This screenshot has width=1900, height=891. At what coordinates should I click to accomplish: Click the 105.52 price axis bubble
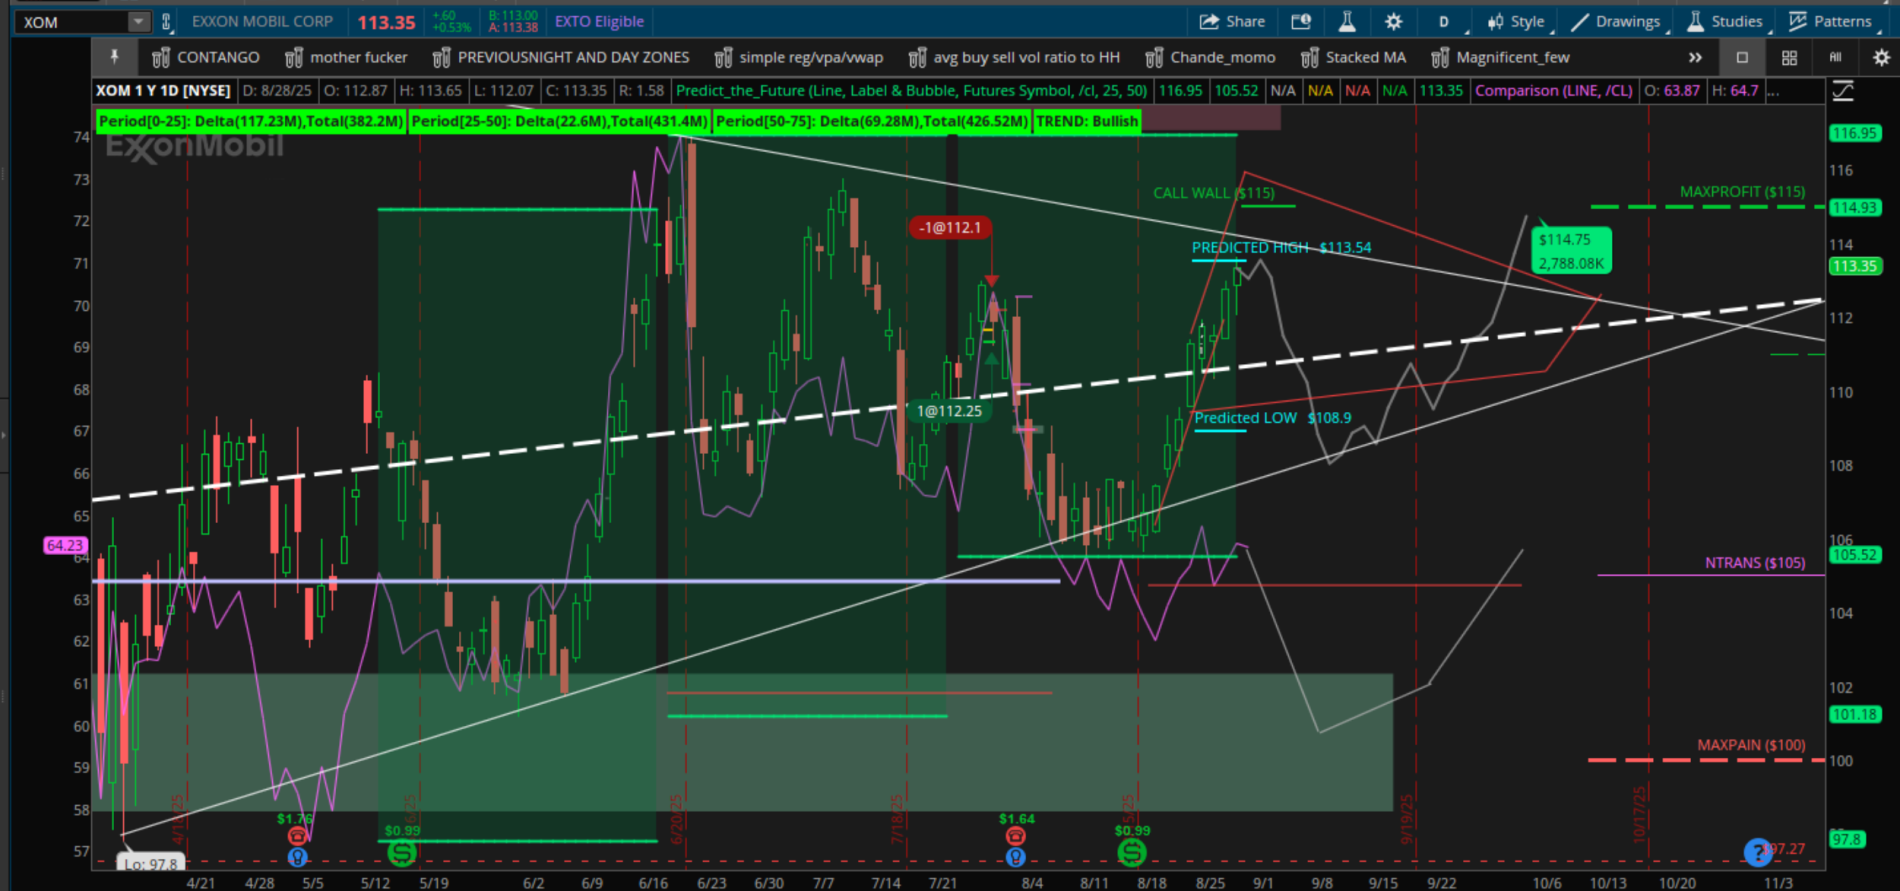[x=1855, y=555]
